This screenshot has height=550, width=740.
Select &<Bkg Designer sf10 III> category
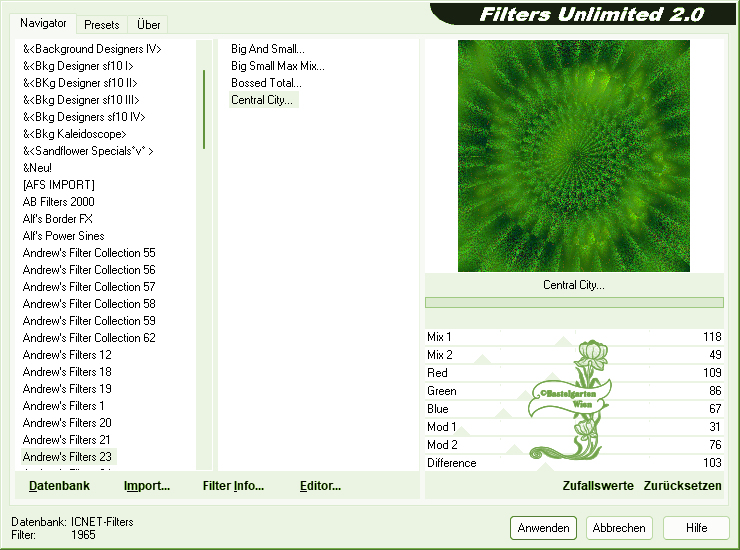coord(81,100)
